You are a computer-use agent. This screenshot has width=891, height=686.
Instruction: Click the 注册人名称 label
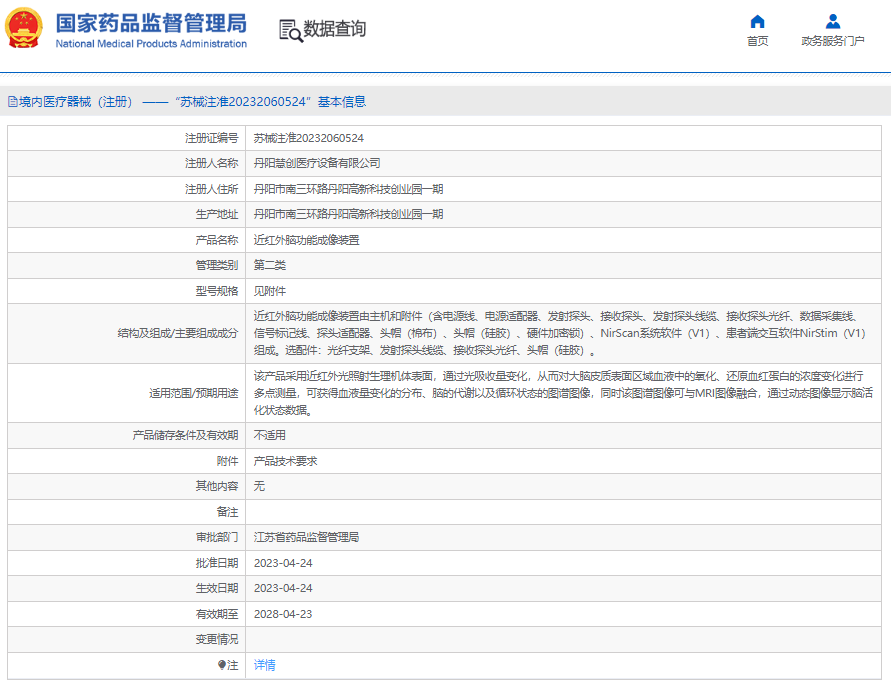coord(211,163)
